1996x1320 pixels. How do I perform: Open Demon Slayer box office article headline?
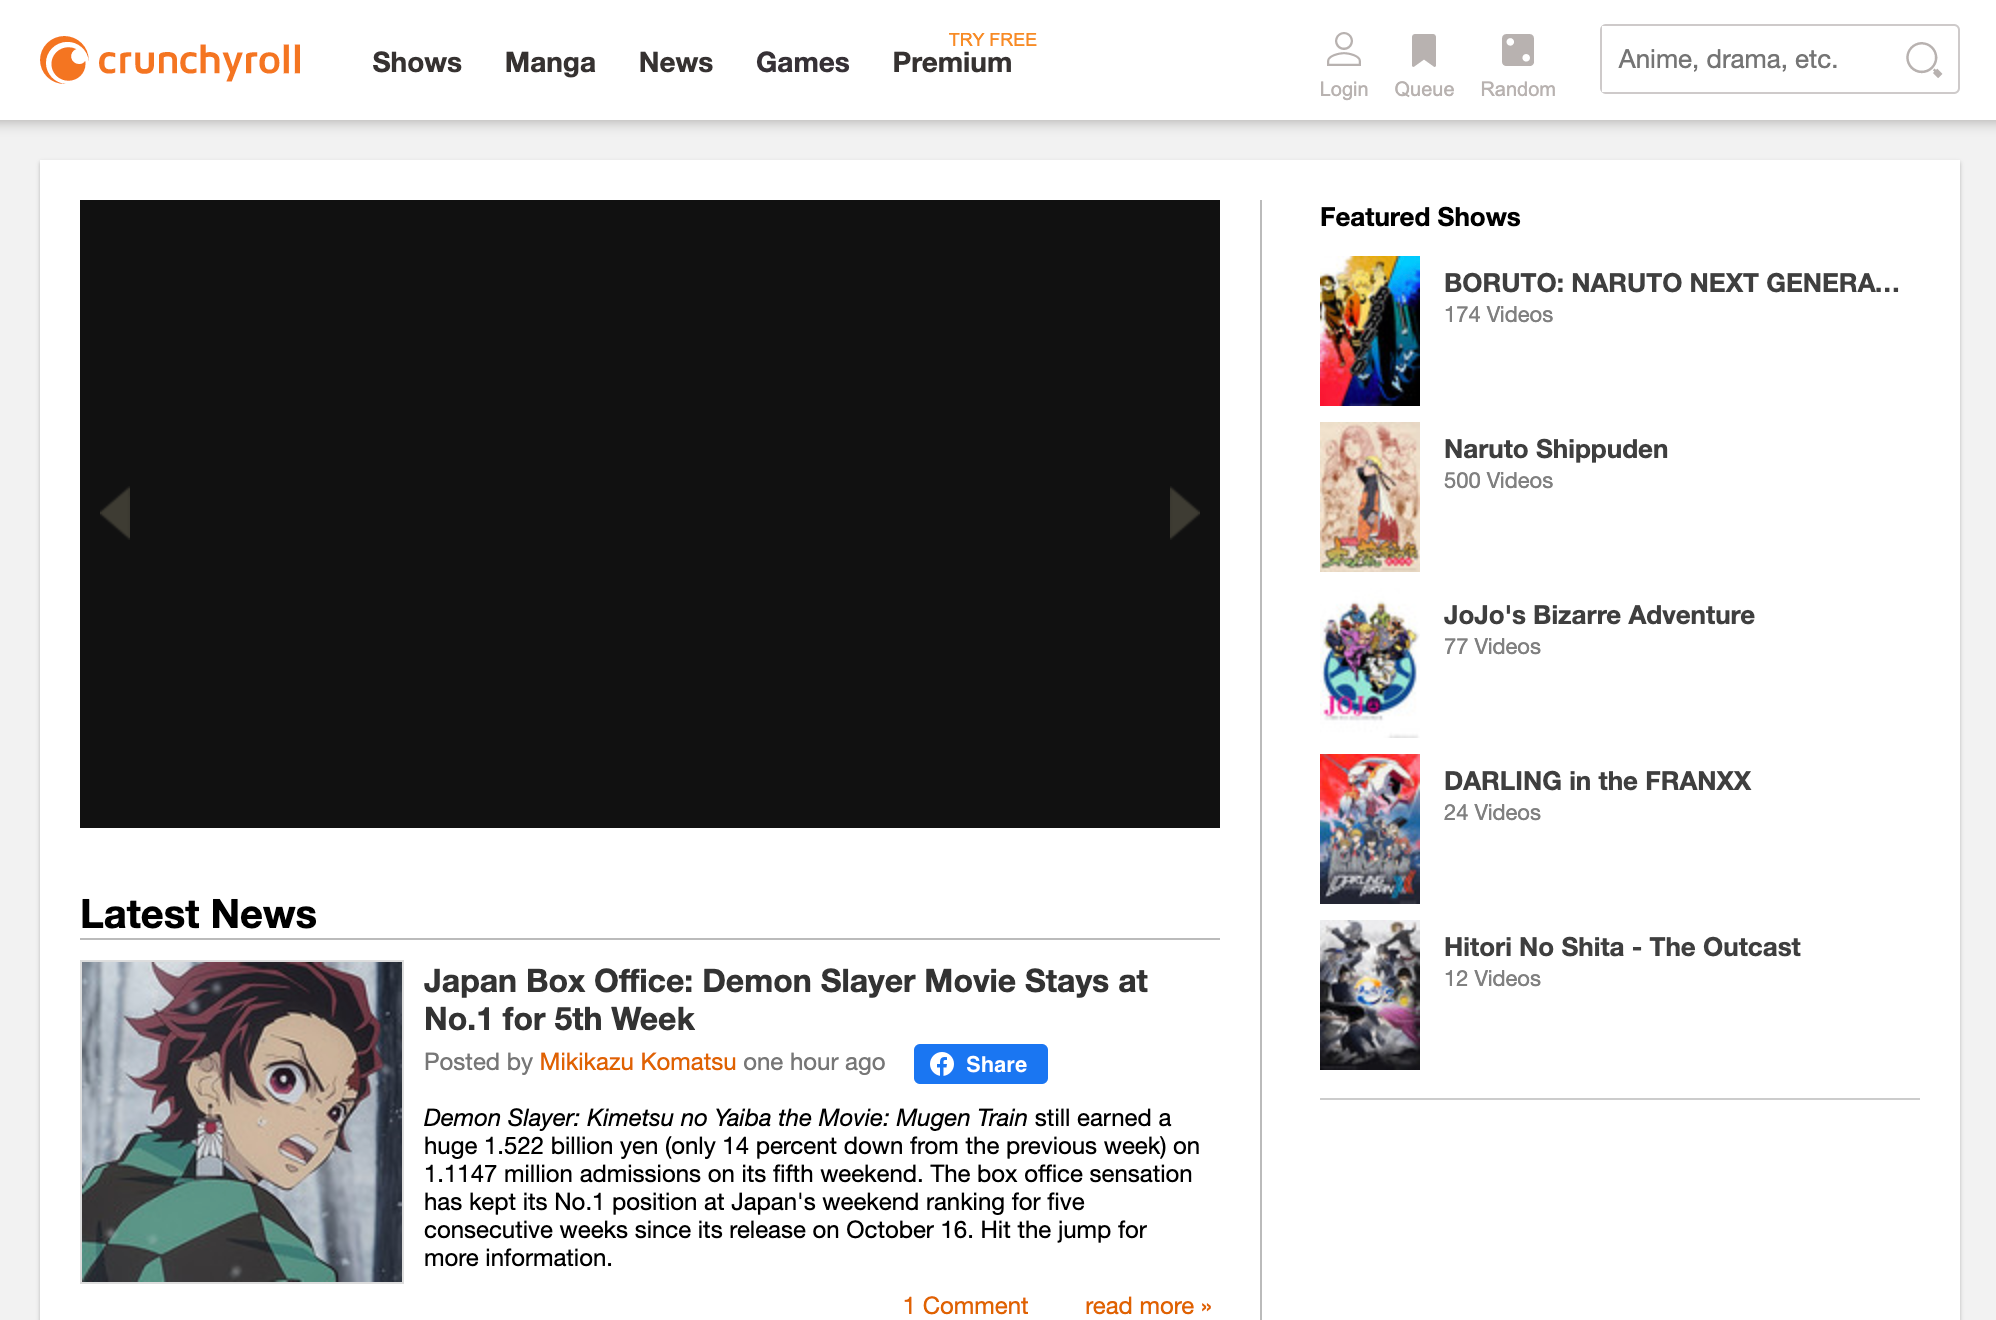click(x=786, y=1000)
